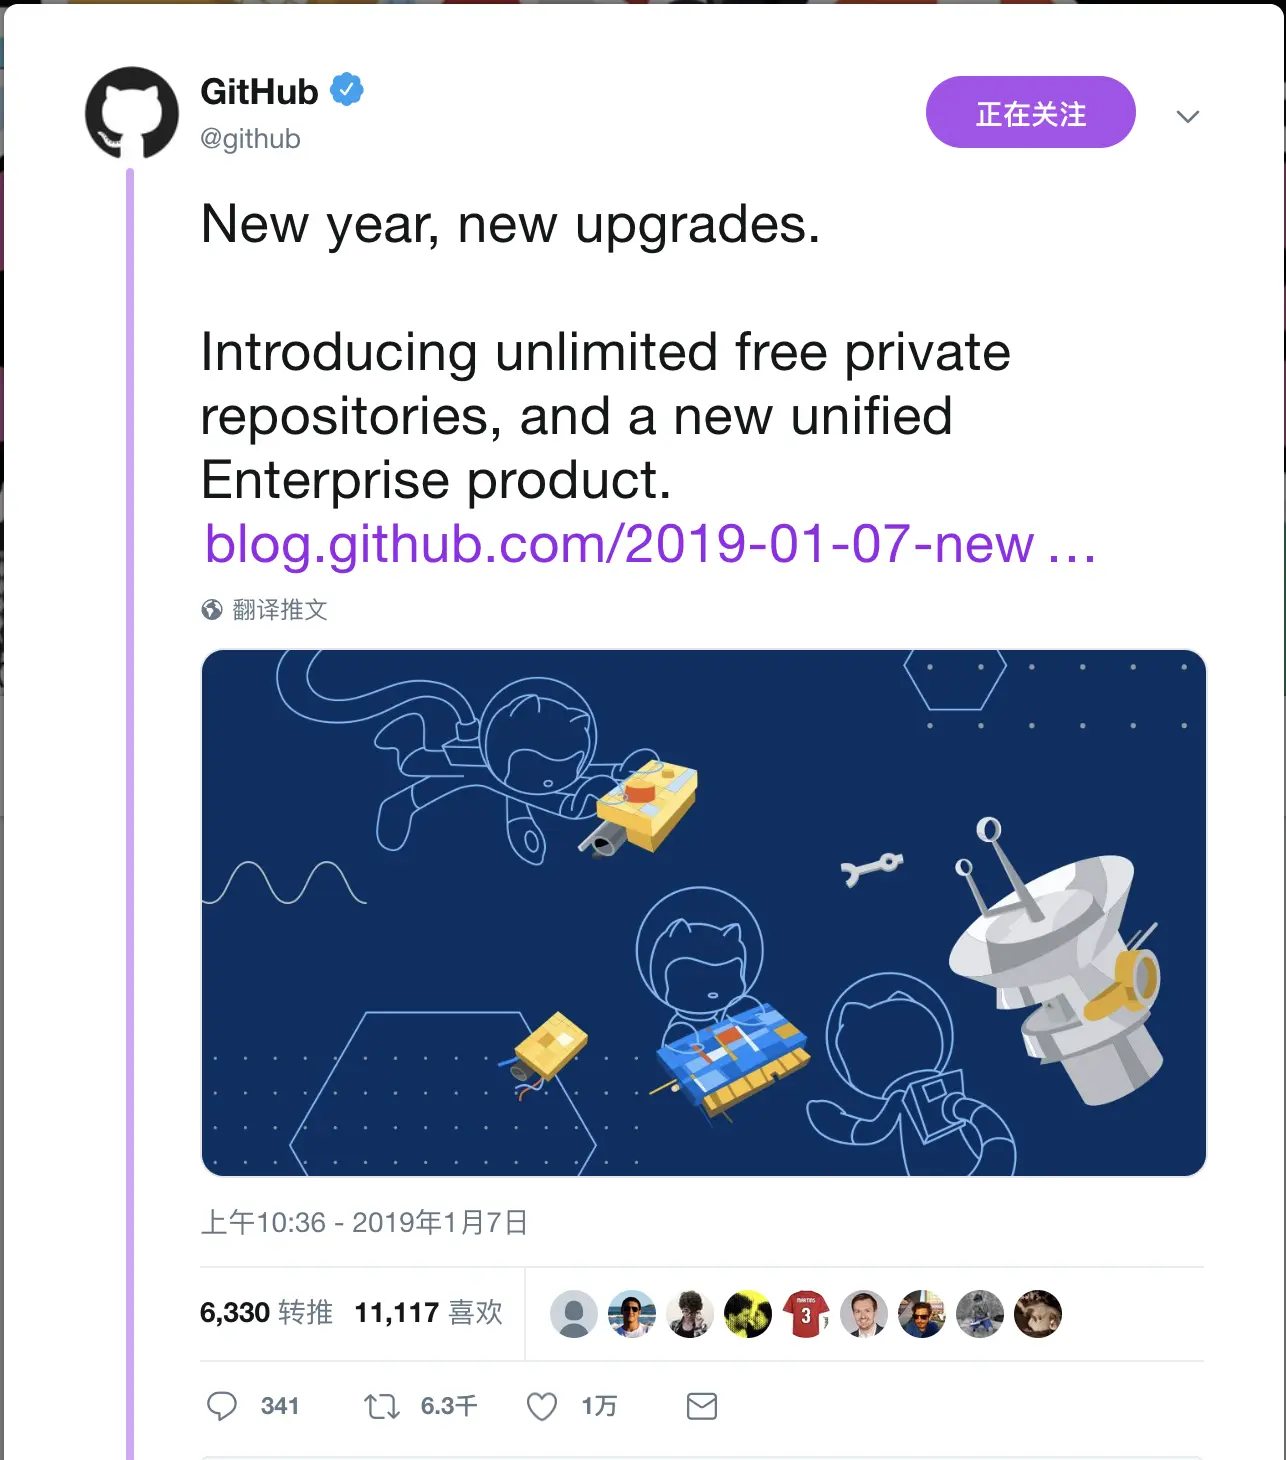Open the red number 3 jersey avatar
Screen dimensions: 1286x1460
click(x=806, y=1314)
